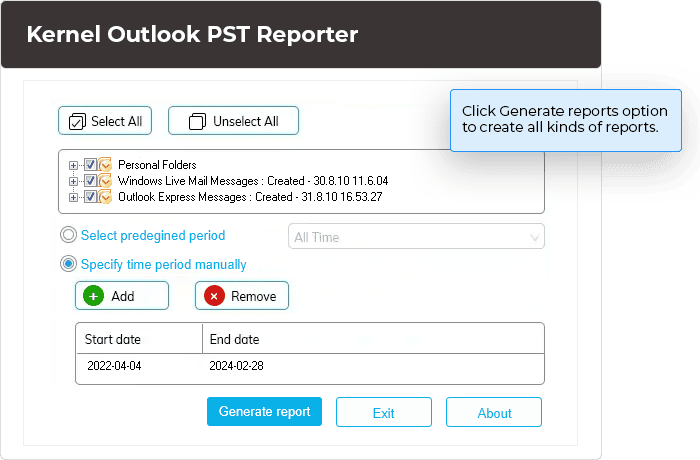This screenshot has height=460, width=700.
Task: Click the Start date column header
Action: 139,339
